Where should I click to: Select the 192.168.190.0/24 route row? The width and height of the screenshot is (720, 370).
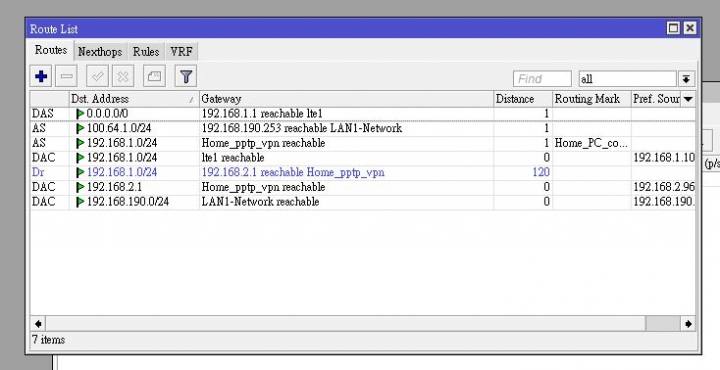[x=363, y=202]
